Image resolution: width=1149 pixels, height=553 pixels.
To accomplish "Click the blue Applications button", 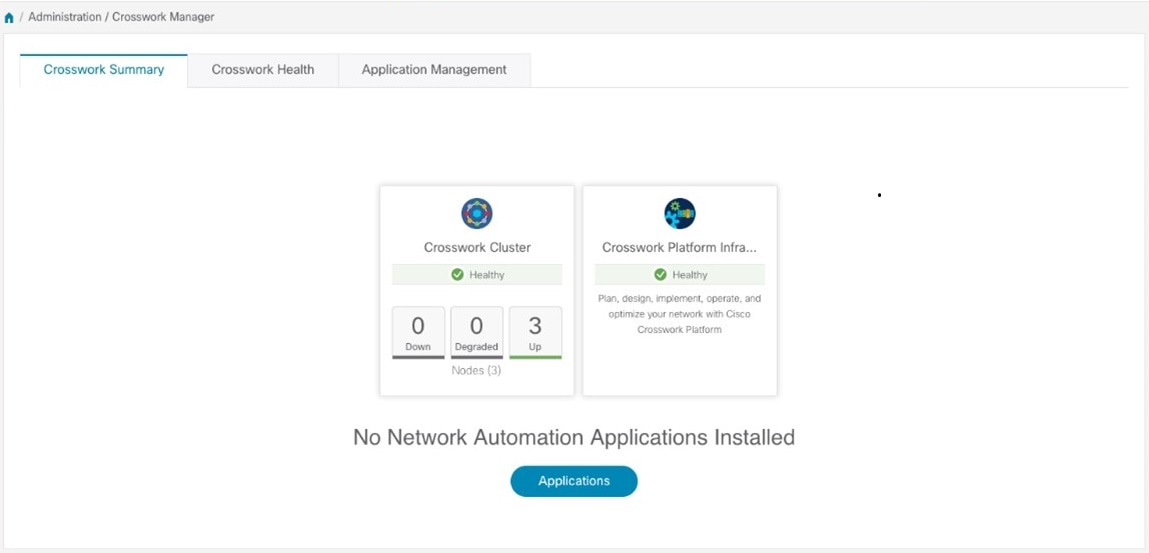I will pos(574,481).
